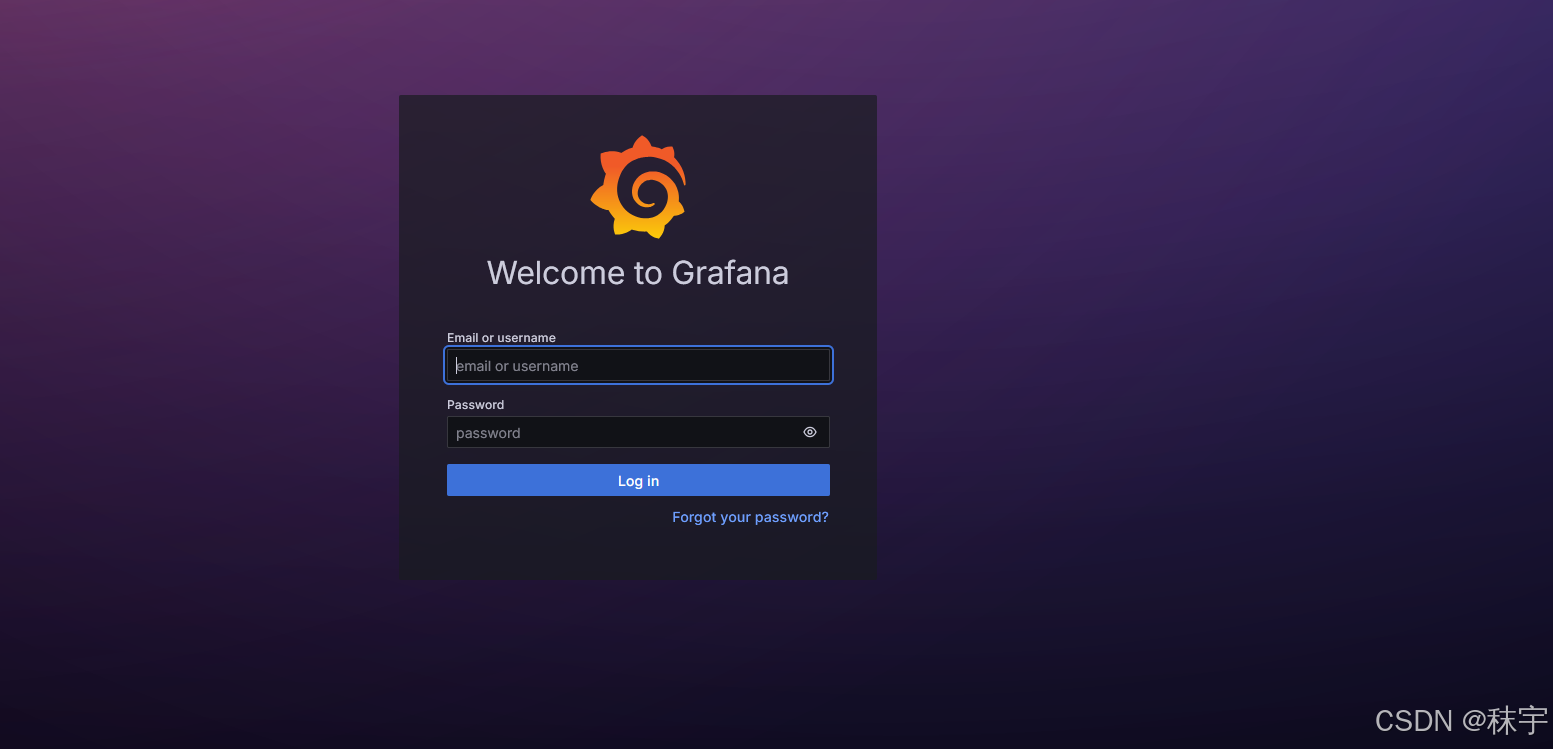The image size is (1553, 749).
Task: Click the 'Welcome to Grafana' heading
Action: pyautogui.click(x=638, y=273)
